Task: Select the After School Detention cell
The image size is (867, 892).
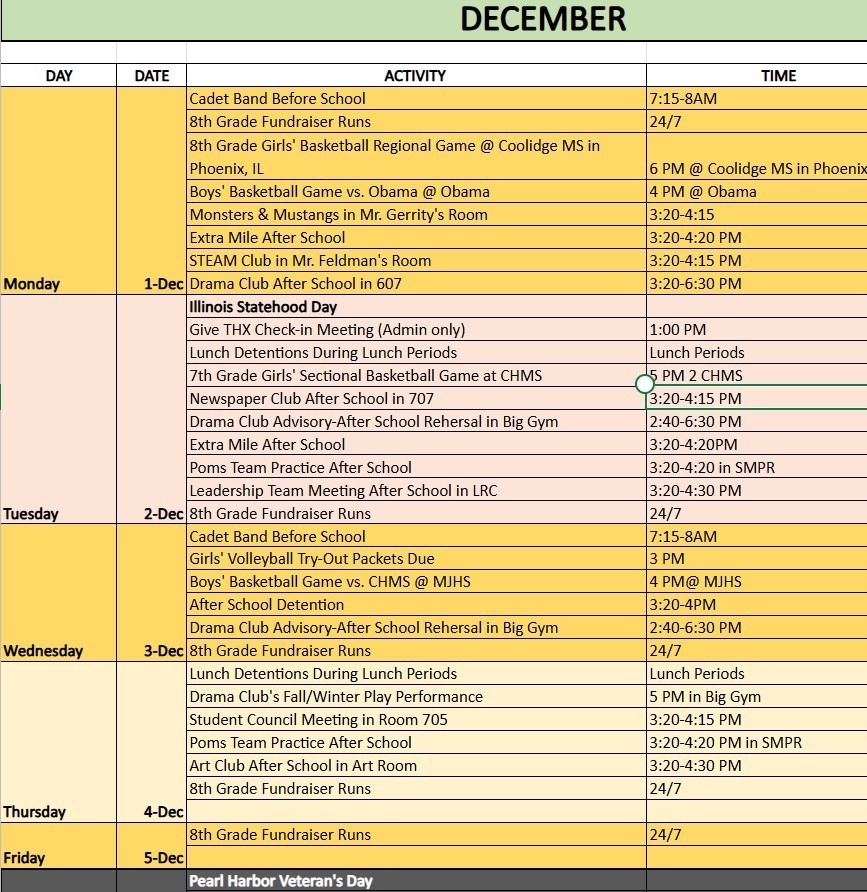Action: point(415,605)
